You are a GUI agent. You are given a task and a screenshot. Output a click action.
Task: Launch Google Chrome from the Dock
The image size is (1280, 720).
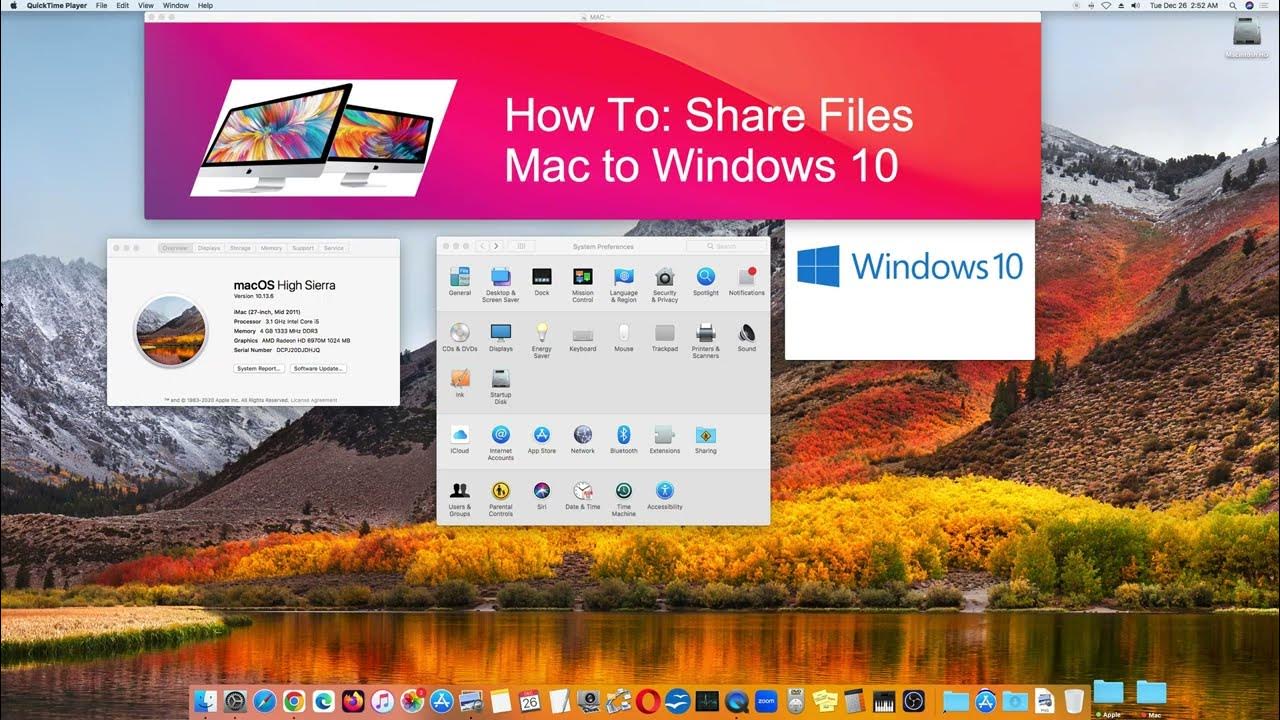pos(294,701)
